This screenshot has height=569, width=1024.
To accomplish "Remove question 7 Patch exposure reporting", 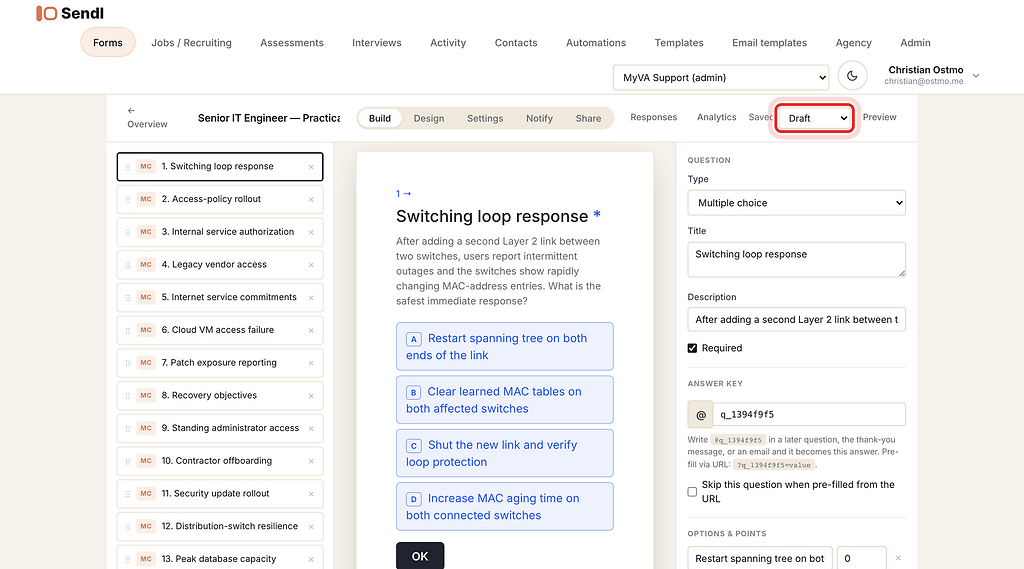I will [311, 363].
